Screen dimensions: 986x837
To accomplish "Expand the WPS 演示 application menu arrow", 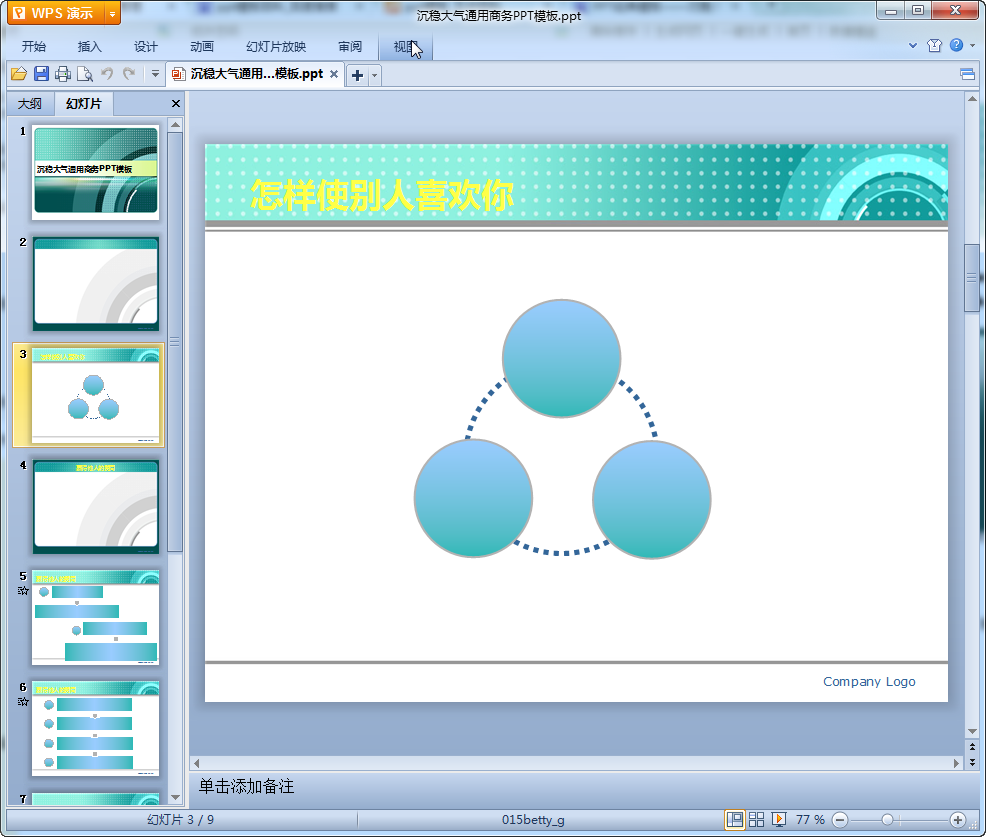I will pyautogui.click(x=111, y=13).
